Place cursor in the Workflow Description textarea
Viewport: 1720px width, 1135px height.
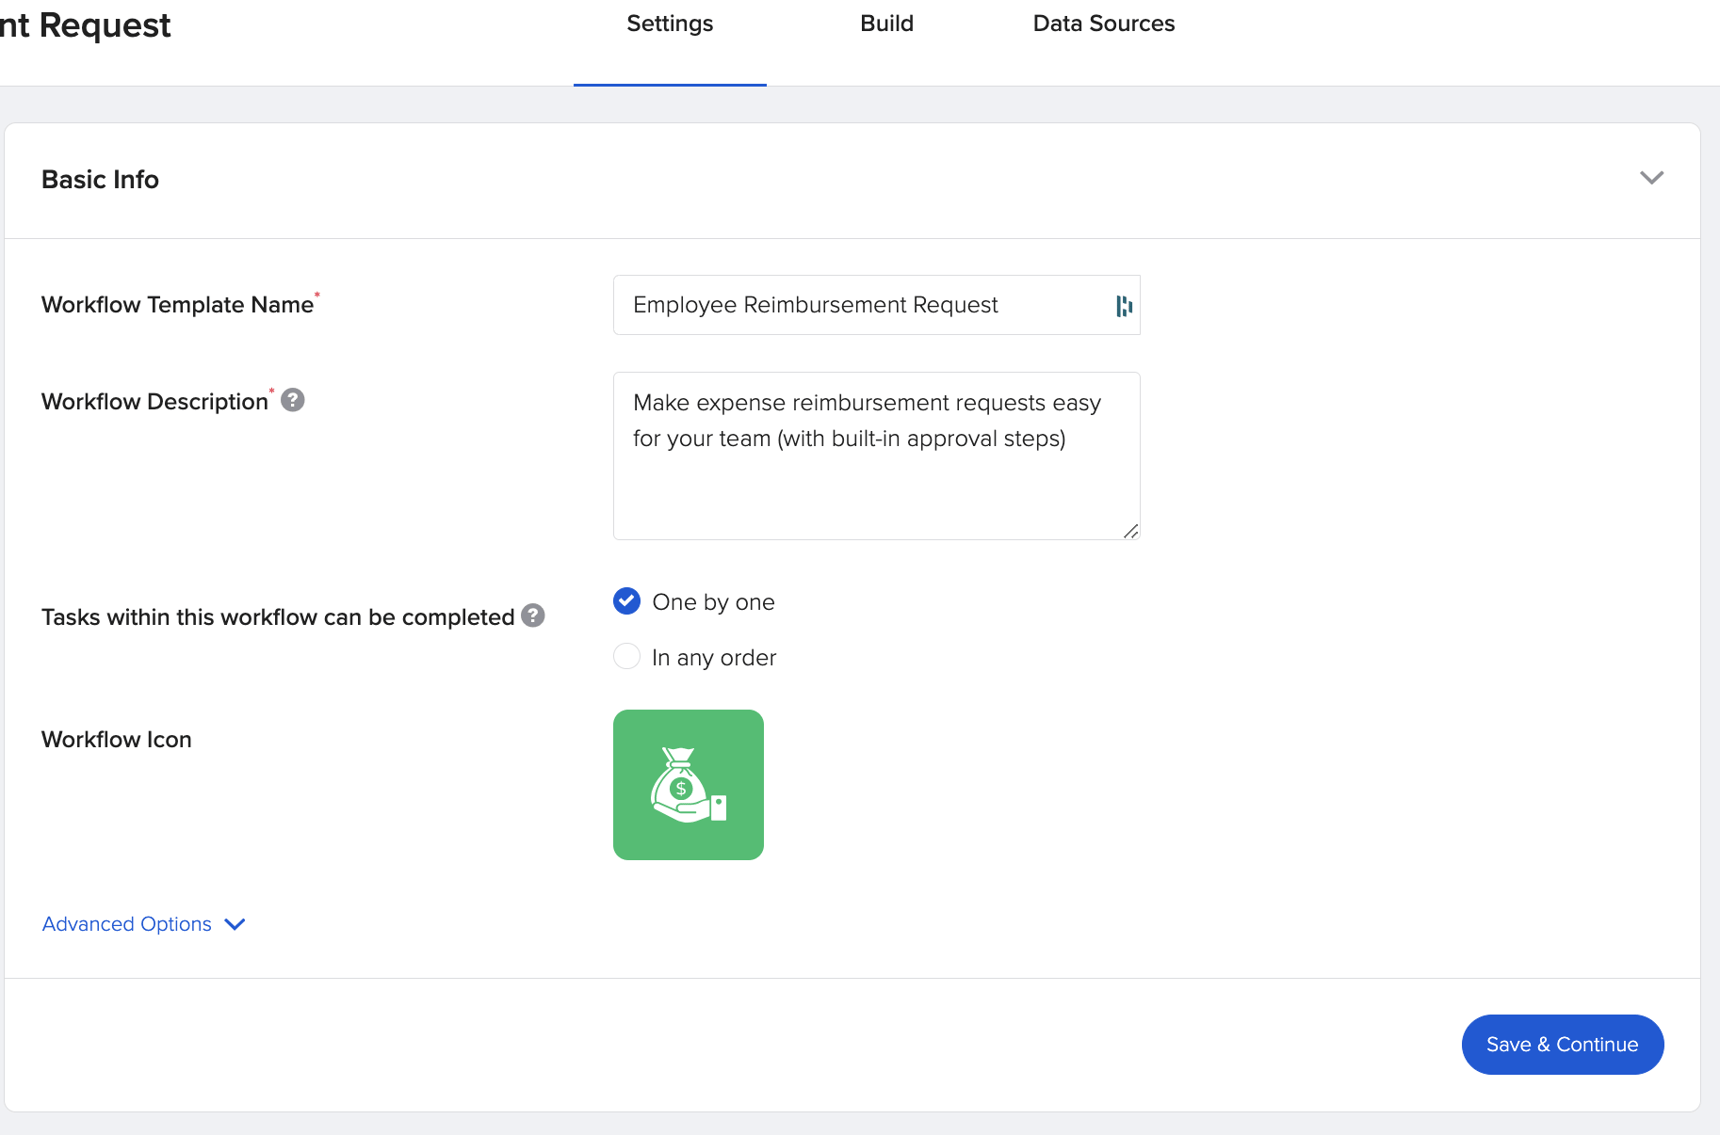[875, 457]
